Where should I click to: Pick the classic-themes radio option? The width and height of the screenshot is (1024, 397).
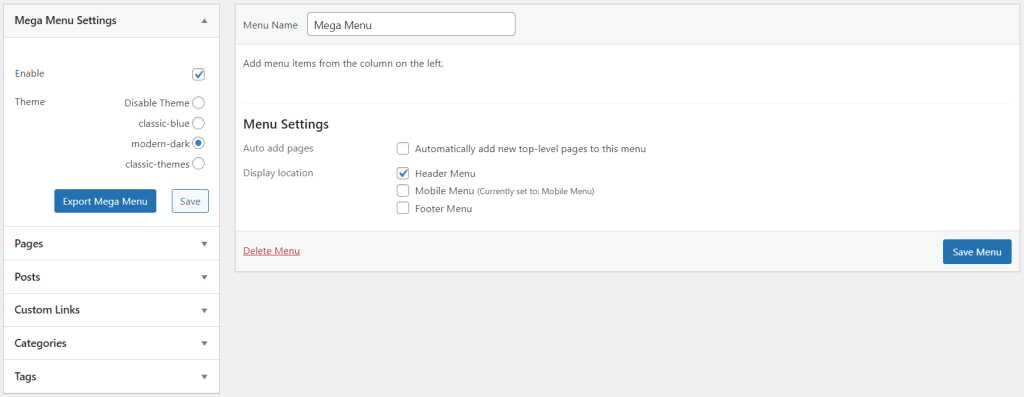coord(199,164)
